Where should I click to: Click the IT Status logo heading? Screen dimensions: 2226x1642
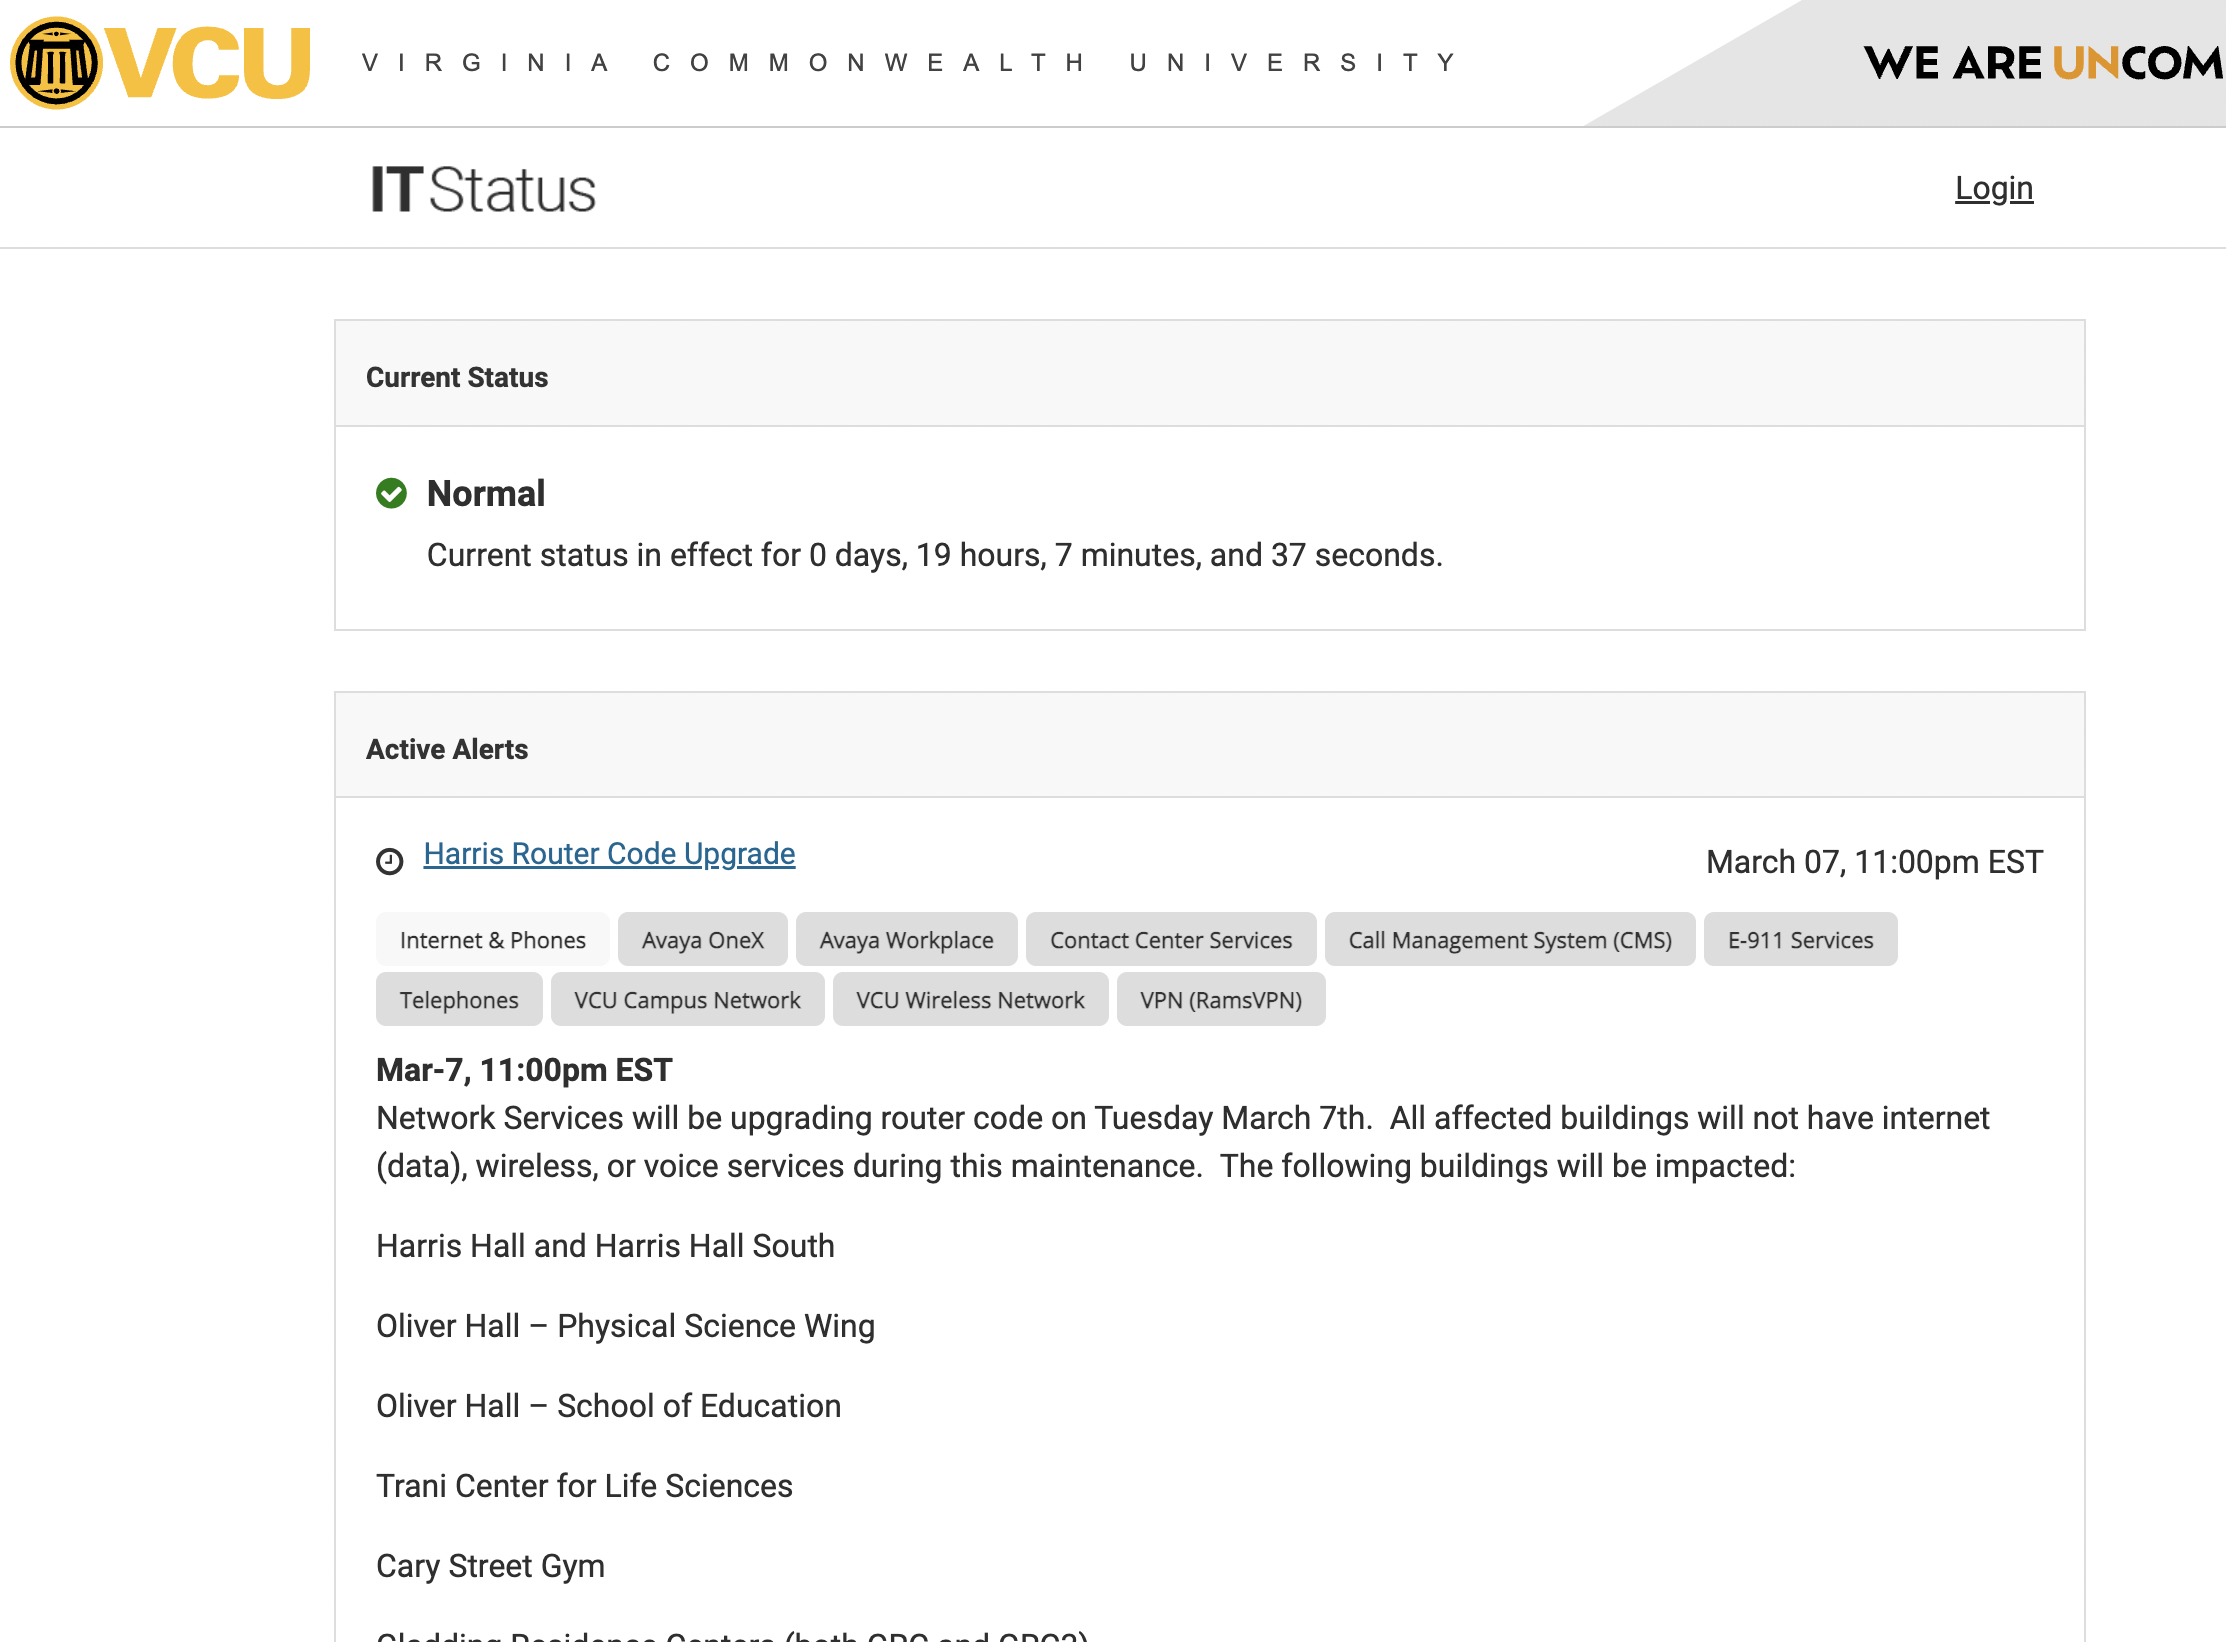(x=483, y=189)
